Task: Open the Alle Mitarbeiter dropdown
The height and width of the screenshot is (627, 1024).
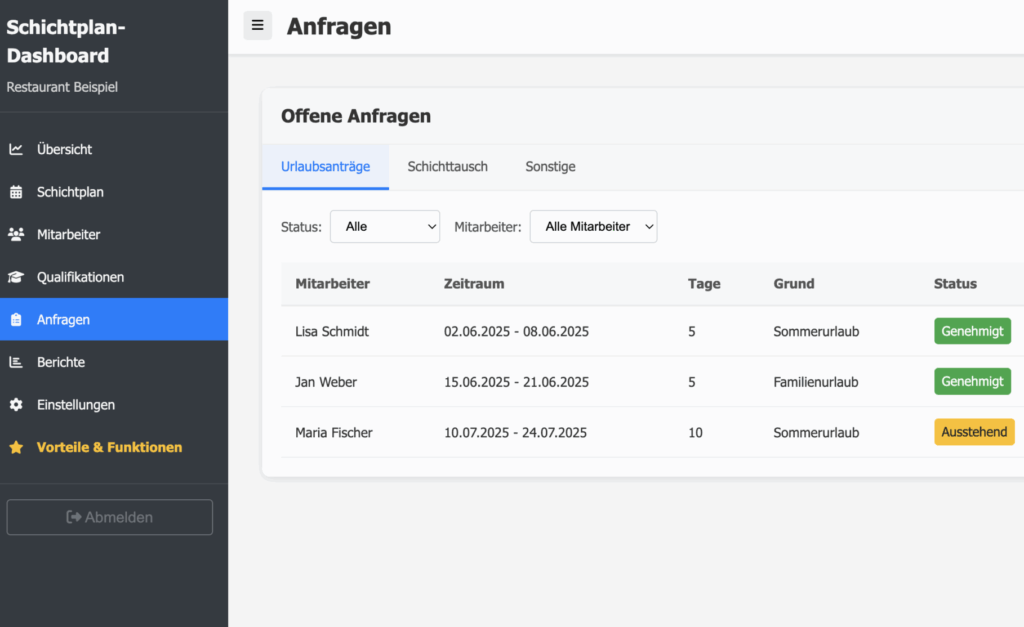Action: coord(593,227)
